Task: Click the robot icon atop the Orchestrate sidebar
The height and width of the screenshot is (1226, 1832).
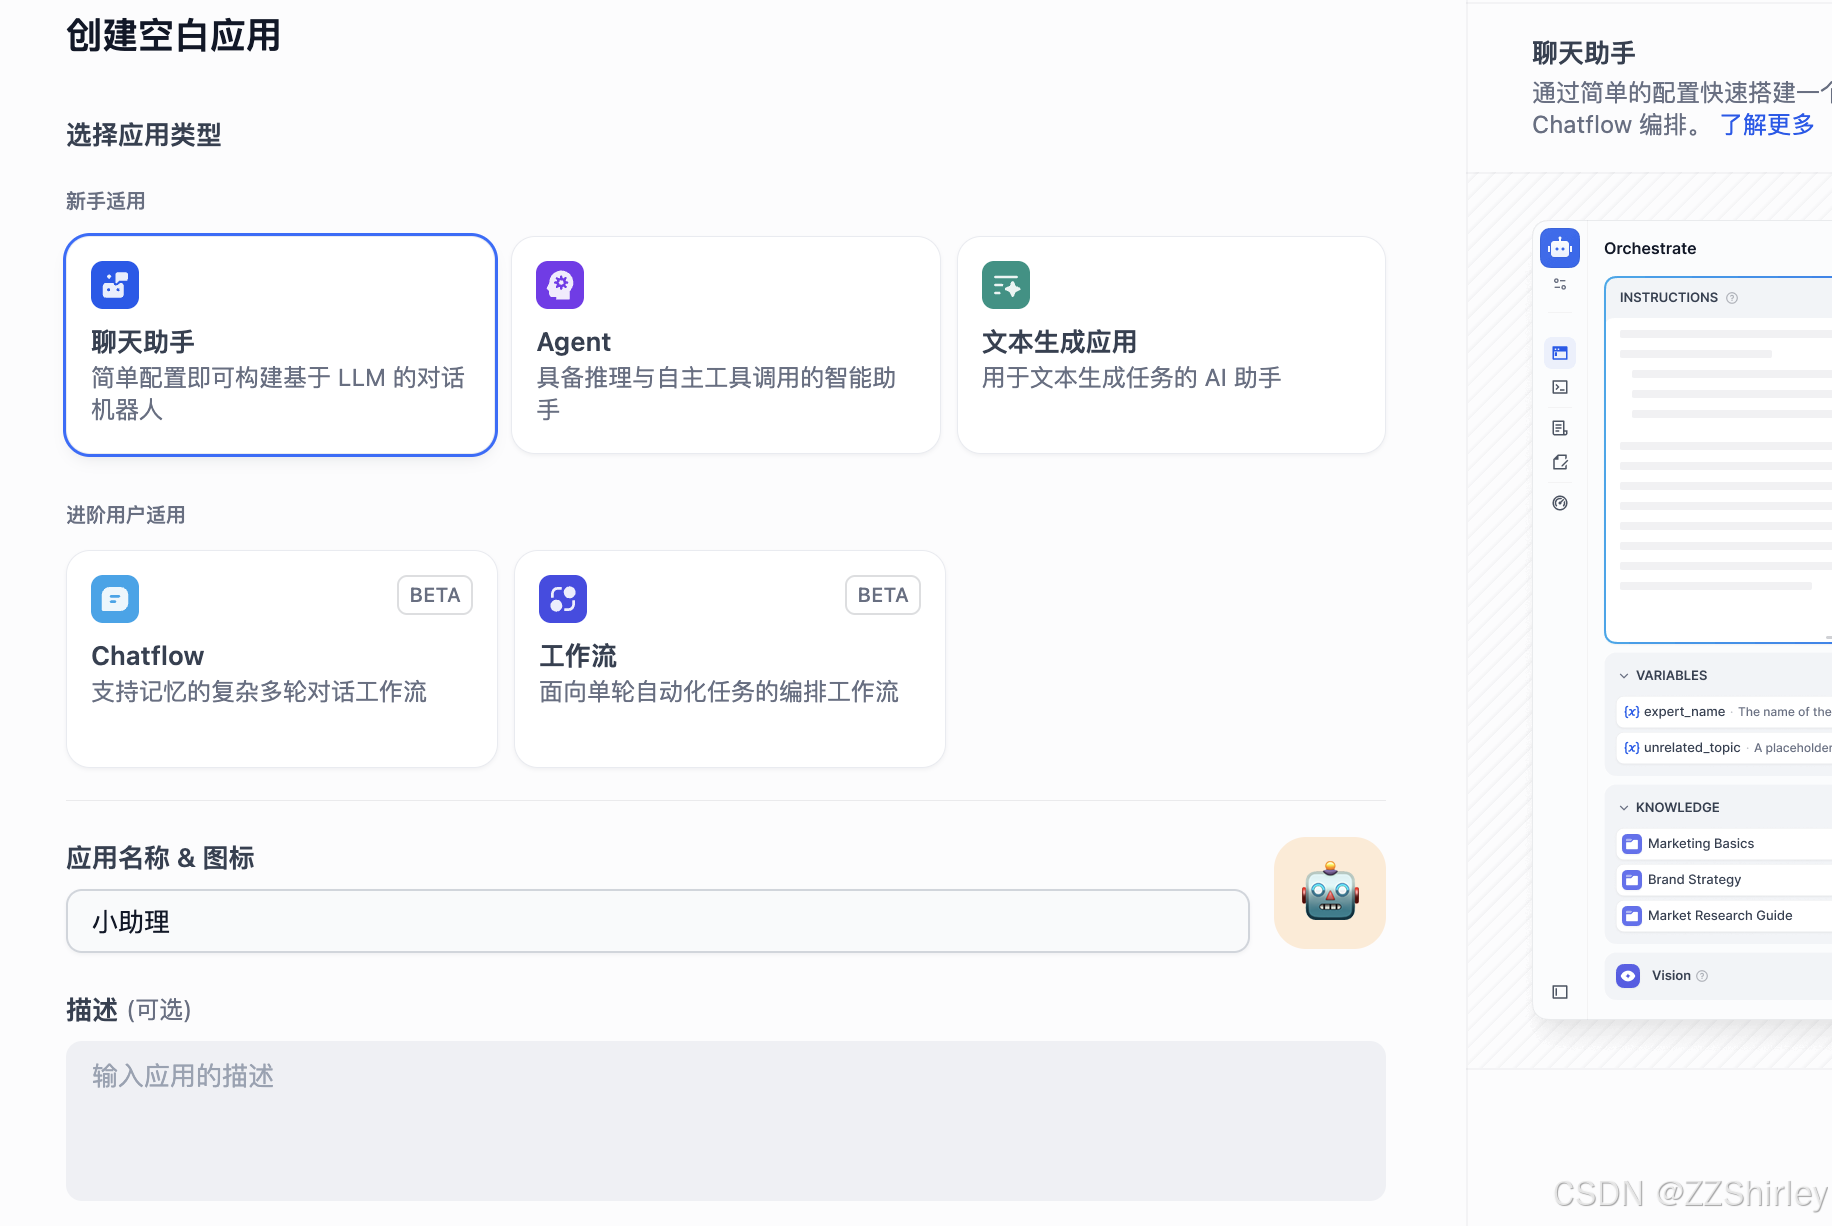Action: (x=1559, y=248)
